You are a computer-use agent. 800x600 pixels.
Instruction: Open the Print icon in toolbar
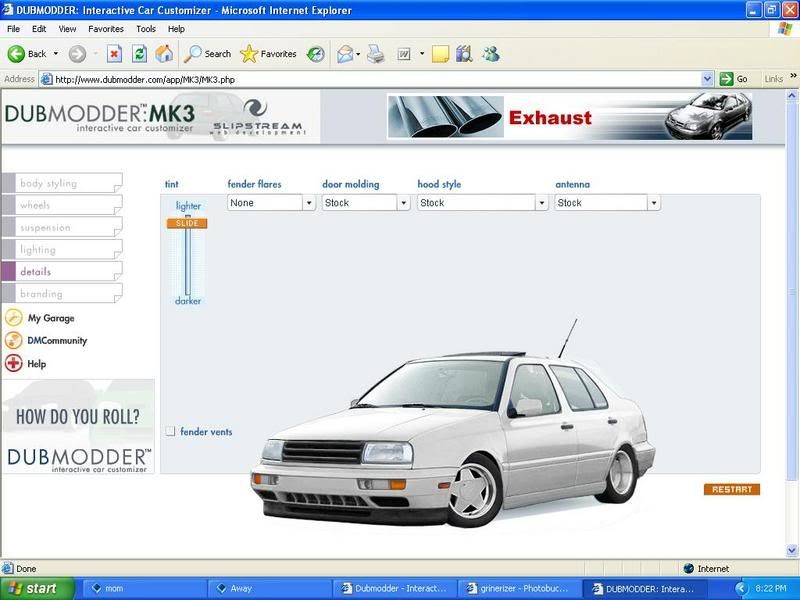tap(376, 54)
